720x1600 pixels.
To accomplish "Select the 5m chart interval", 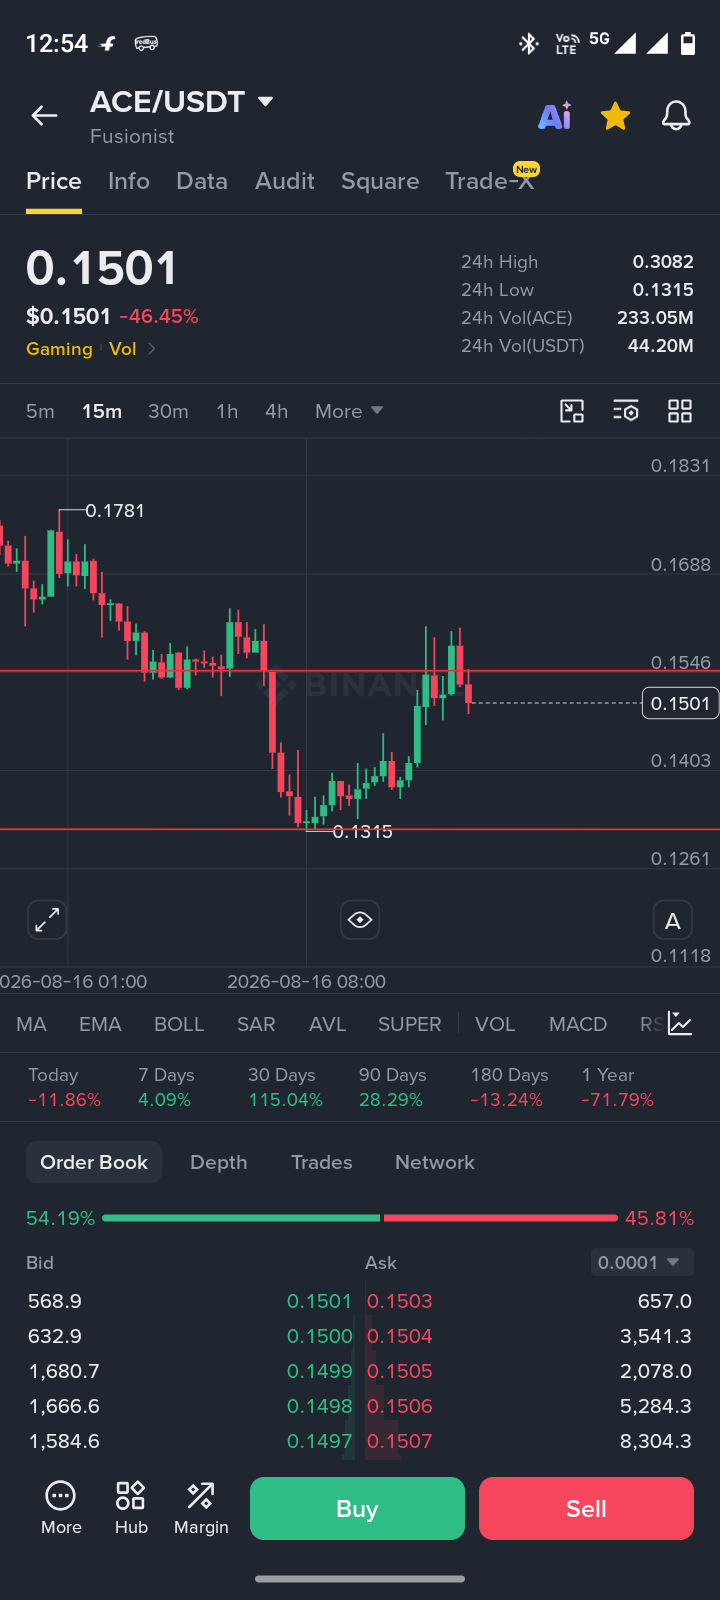I will [x=40, y=411].
